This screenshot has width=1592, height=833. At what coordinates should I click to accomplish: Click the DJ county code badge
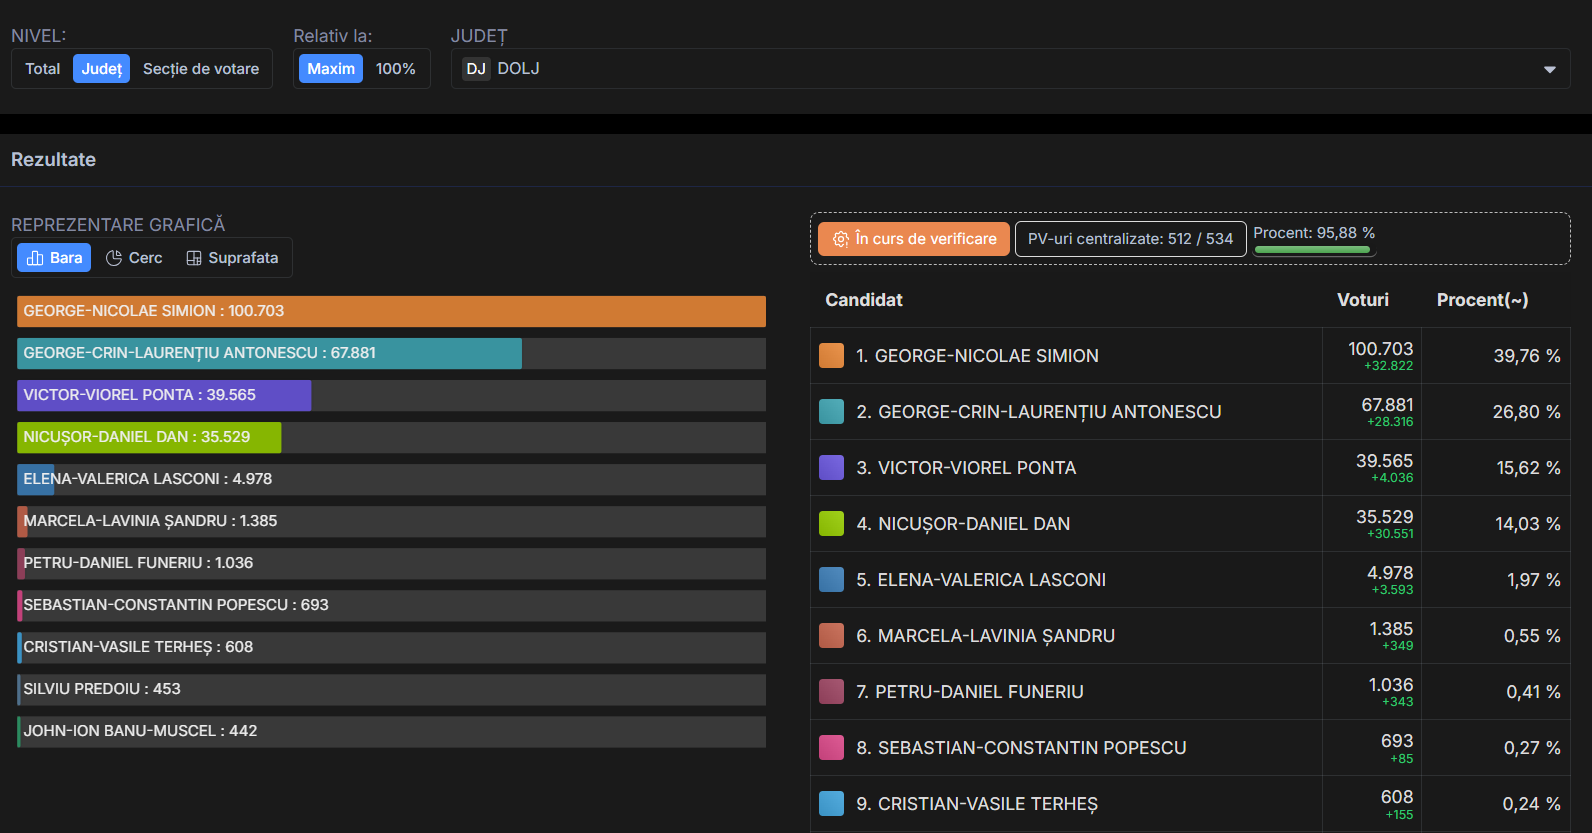click(x=476, y=69)
